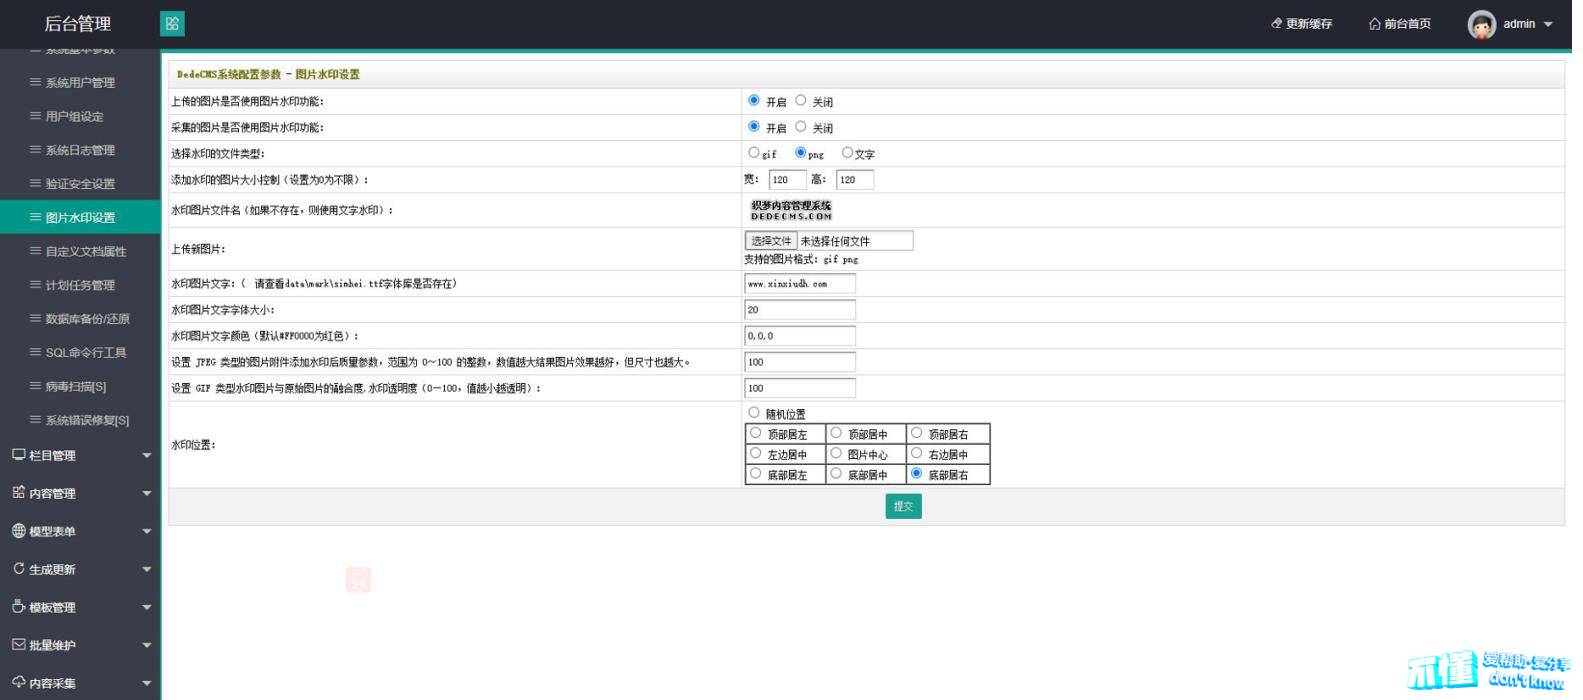Click the 更新缓存 refresh icon
This screenshot has height=700, width=1583.
[x=1276, y=24]
